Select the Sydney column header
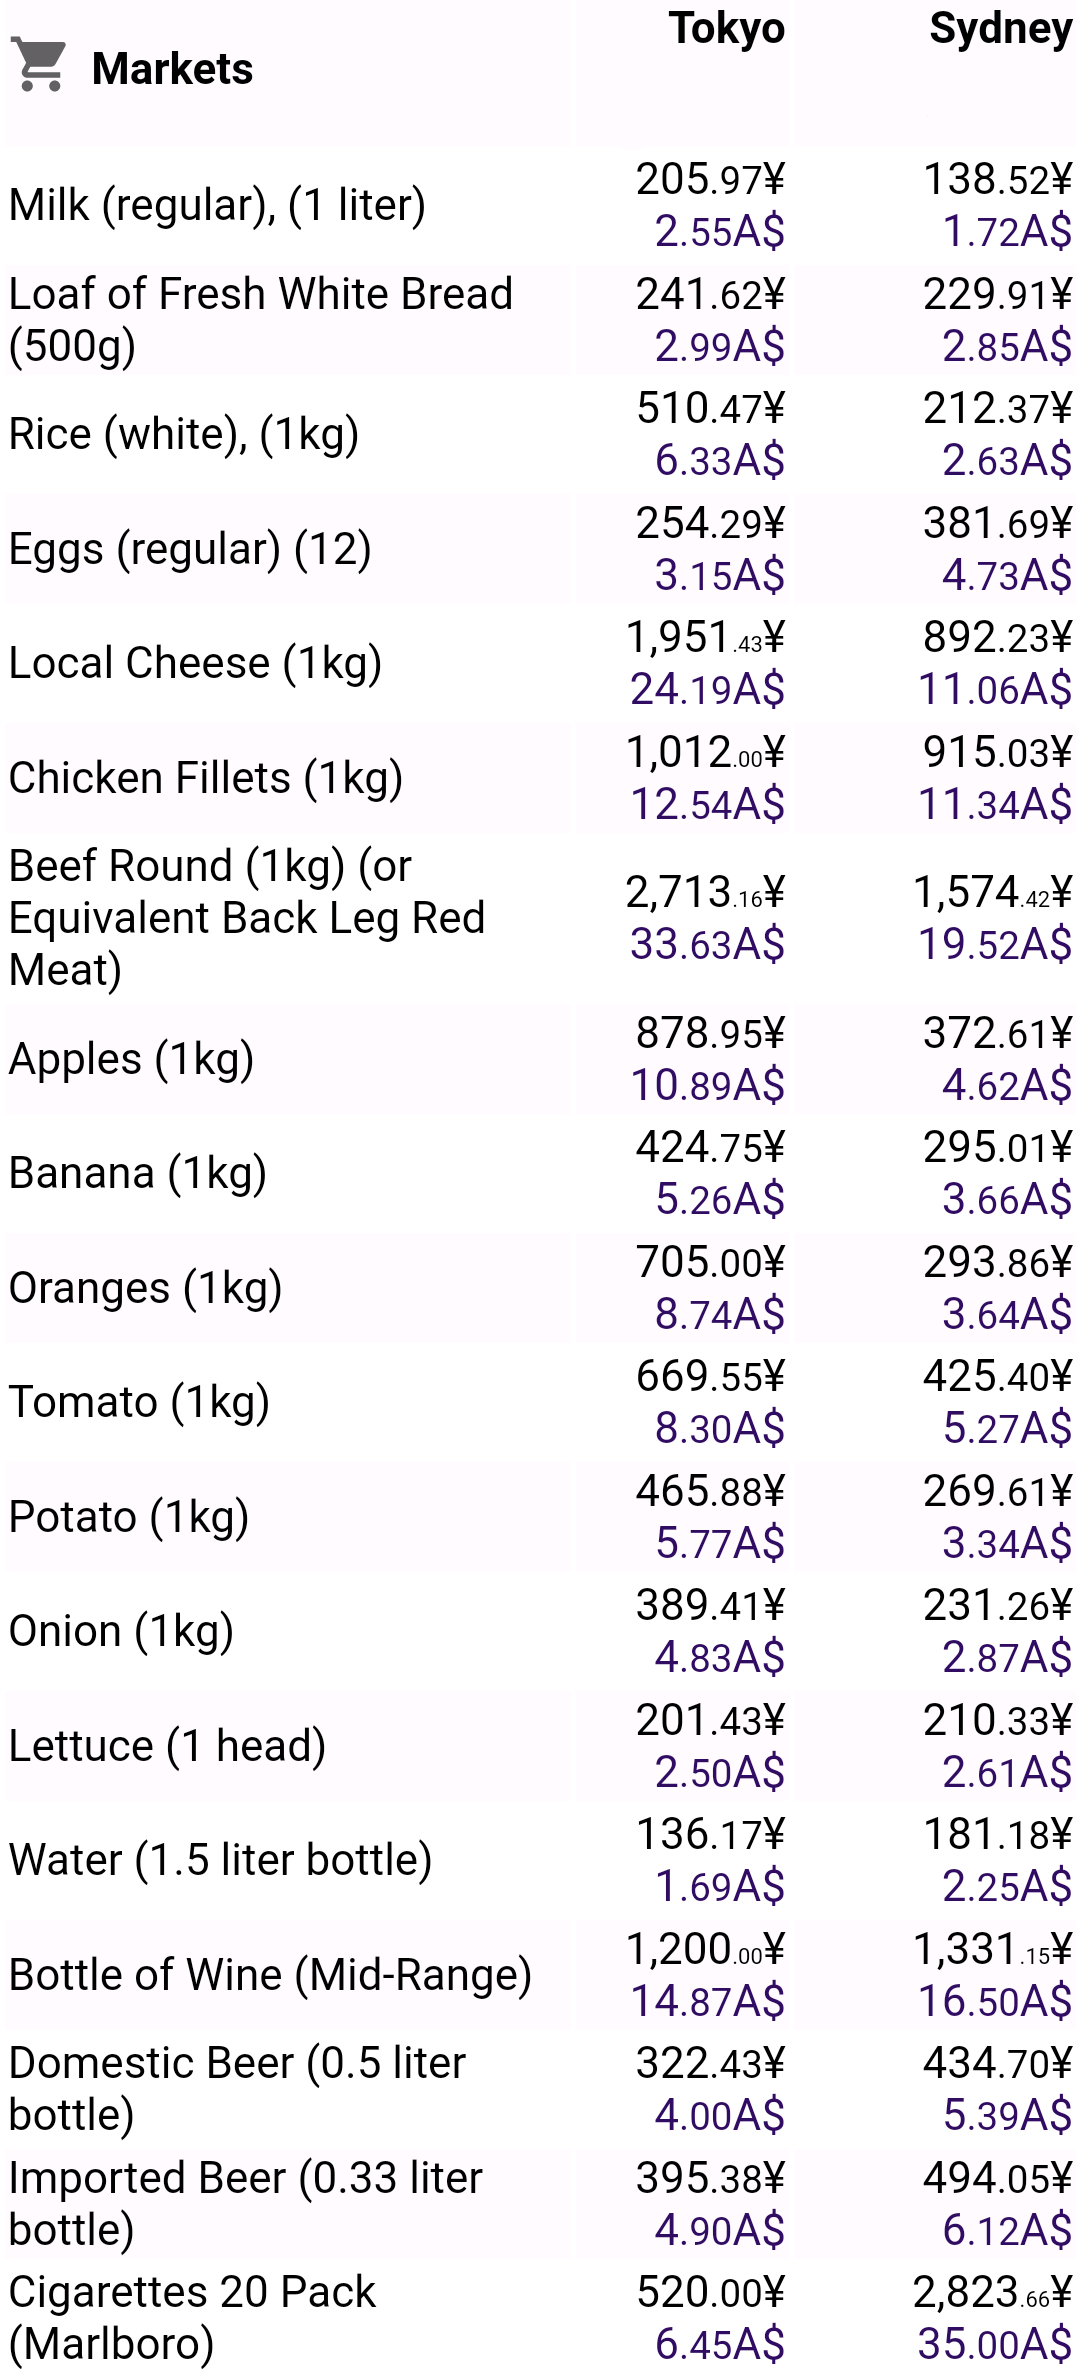The height and width of the screenshot is (2375, 1080). (x=1000, y=29)
